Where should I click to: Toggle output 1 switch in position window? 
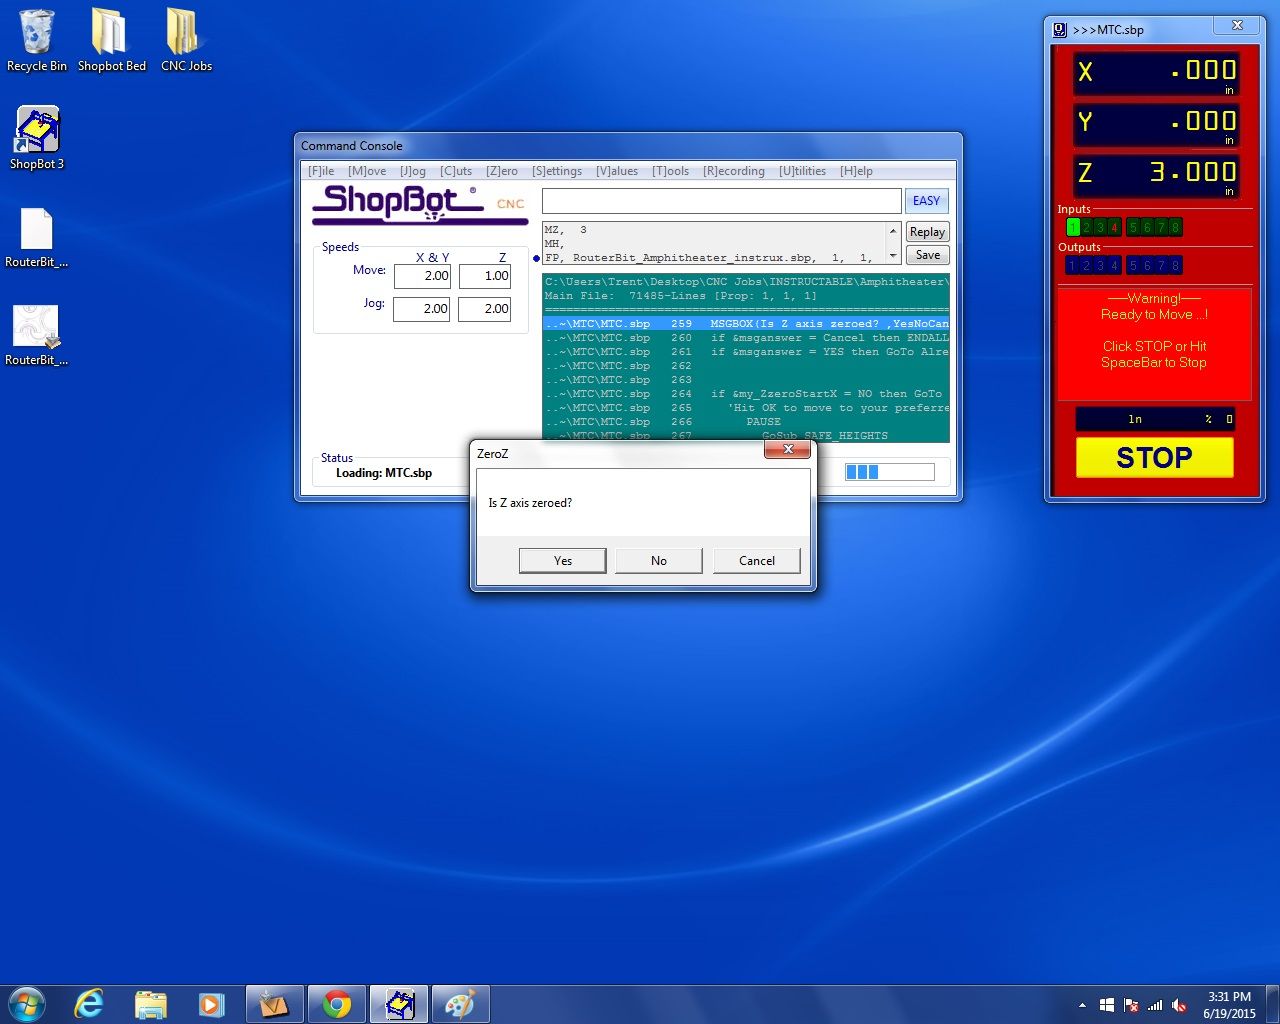pos(1072,265)
